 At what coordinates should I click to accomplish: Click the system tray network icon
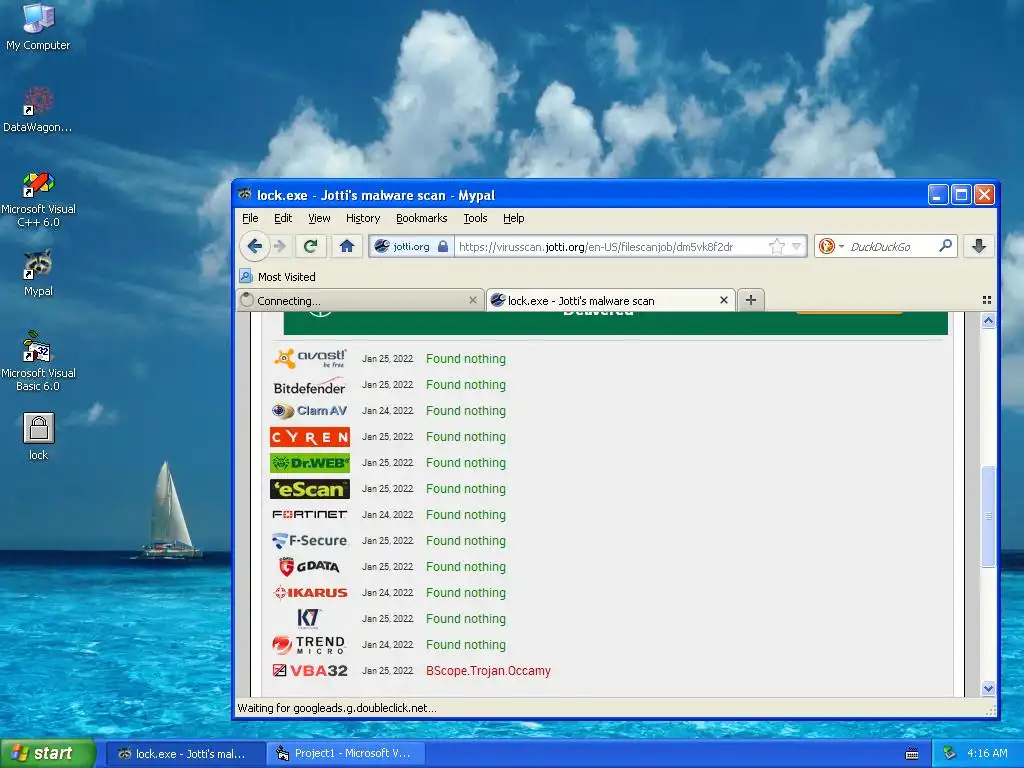click(949, 754)
